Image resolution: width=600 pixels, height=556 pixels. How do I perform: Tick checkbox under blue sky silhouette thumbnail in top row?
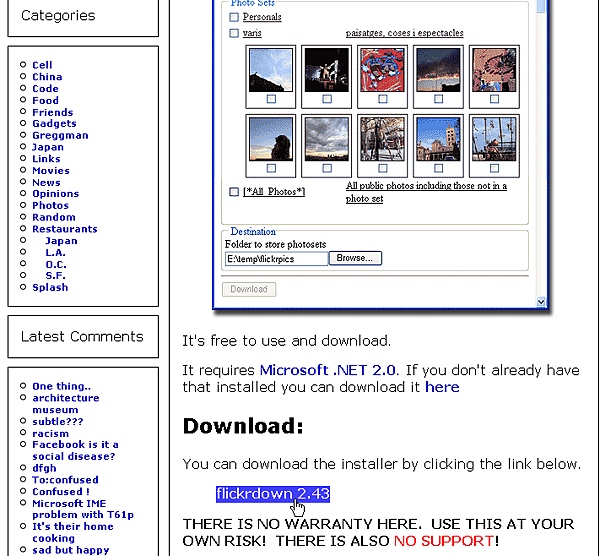pyautogui.click(x=271, y=99)
